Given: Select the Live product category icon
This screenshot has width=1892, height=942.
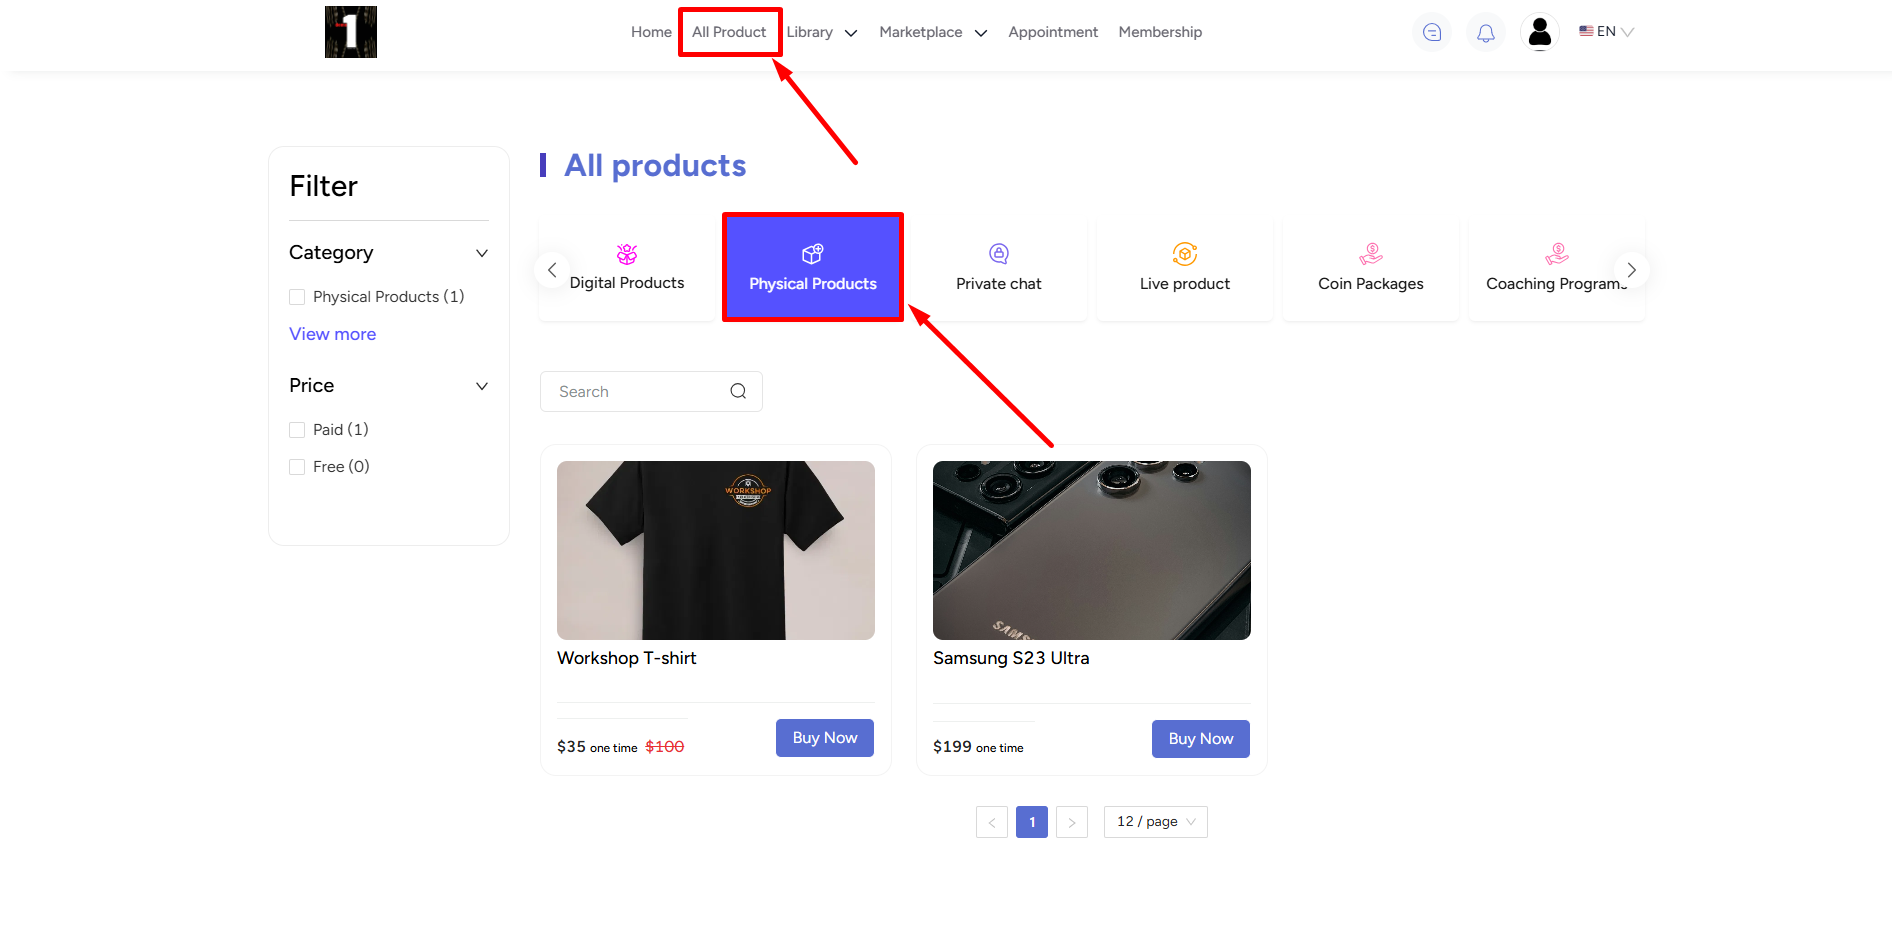Looking at the screenshot, I should (1185, 254).
